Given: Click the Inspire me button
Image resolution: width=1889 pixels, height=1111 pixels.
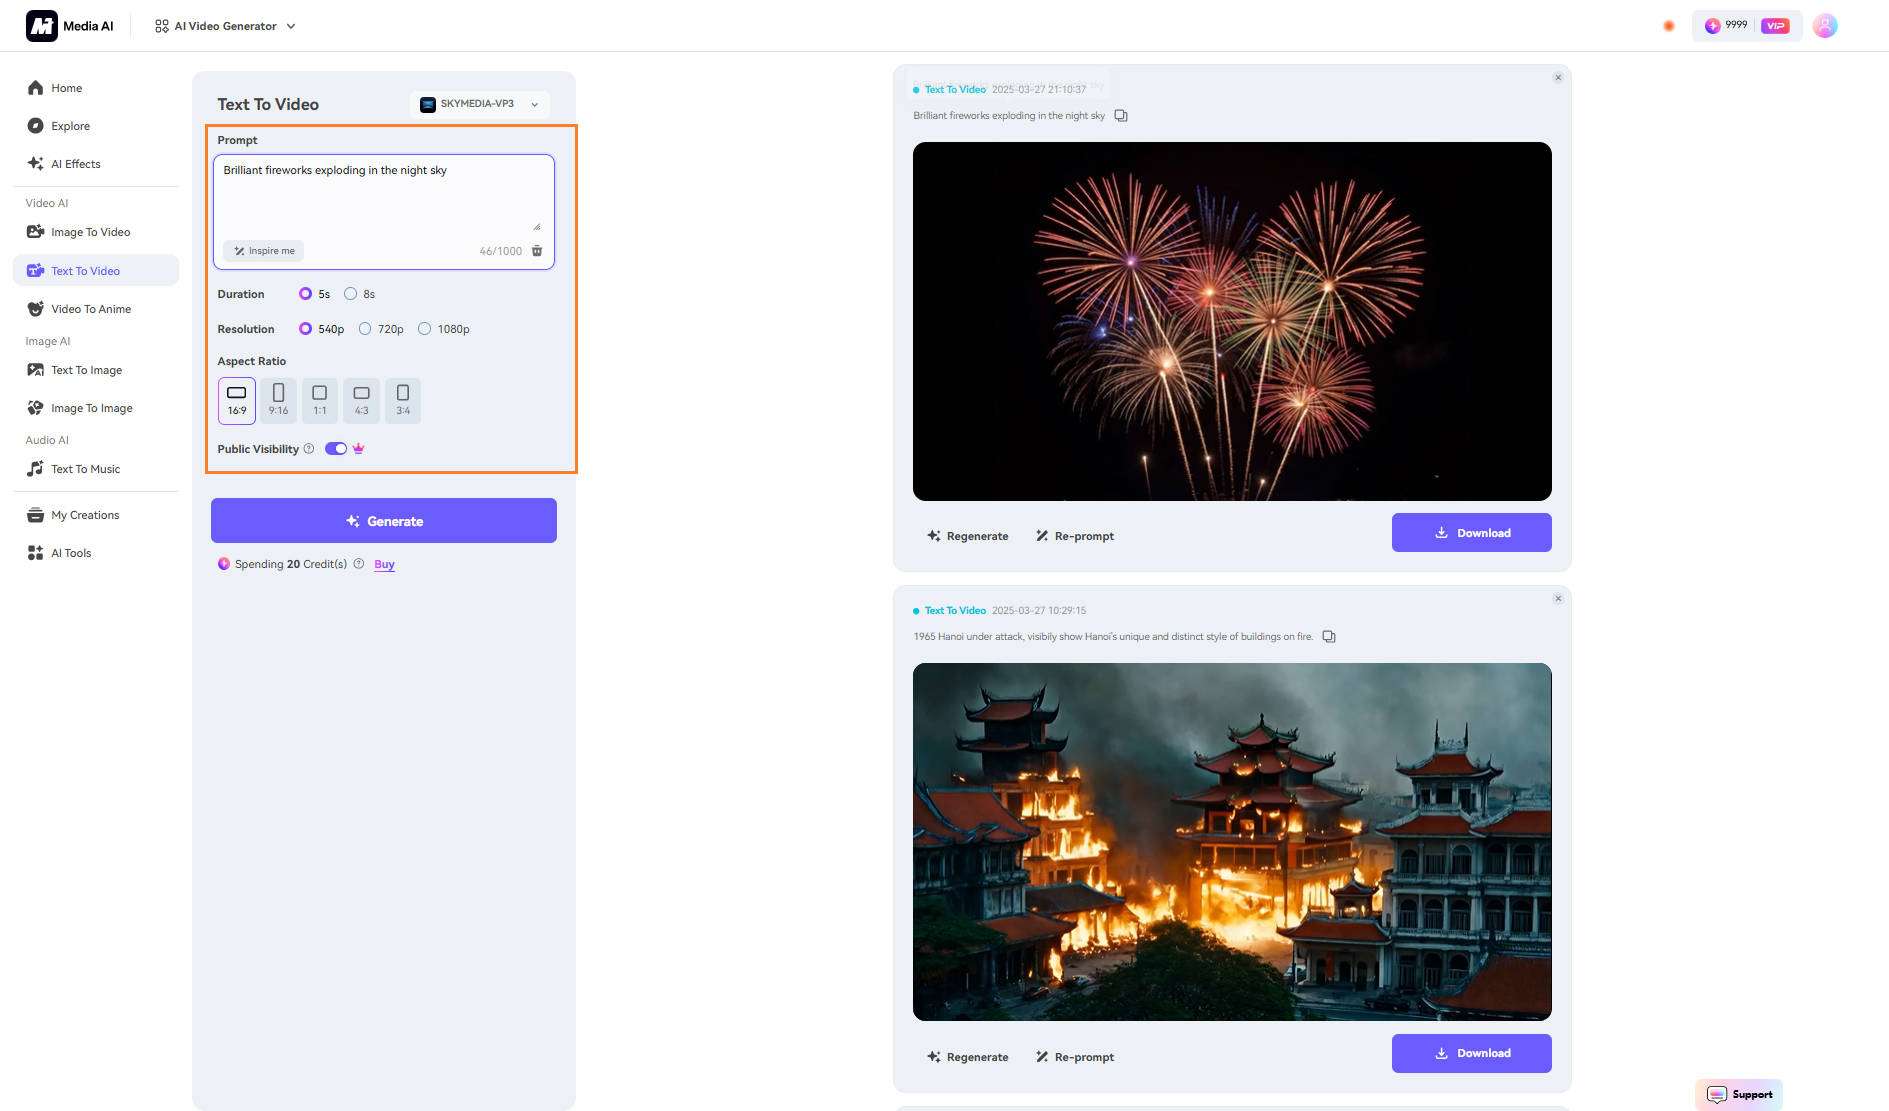Looking at the screenshot, I should point(264,251).
